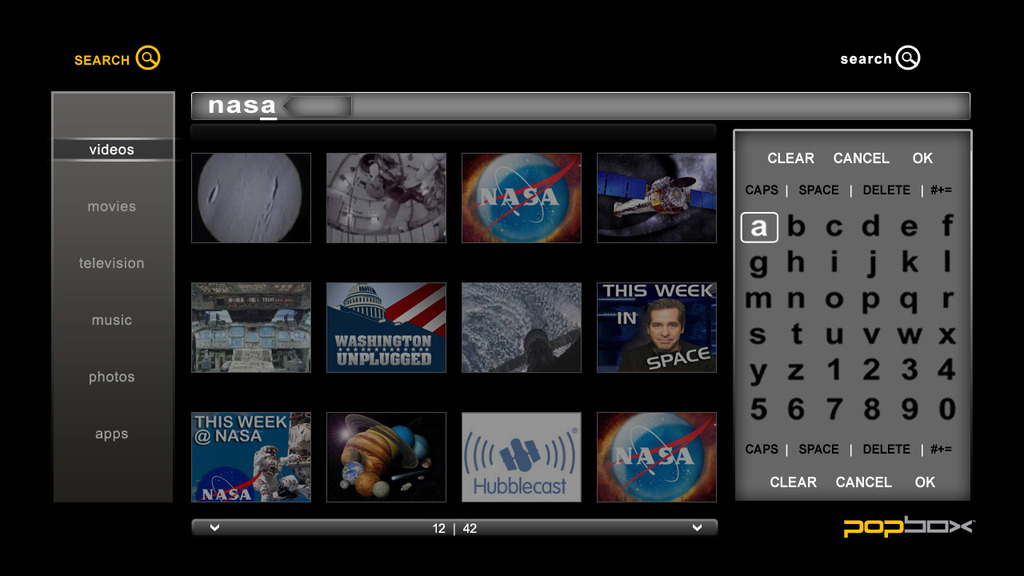The height and width of the screenshot is (576, 1024).
Task: Select the highlighted letter a key
Action: [x=759, y=227]
